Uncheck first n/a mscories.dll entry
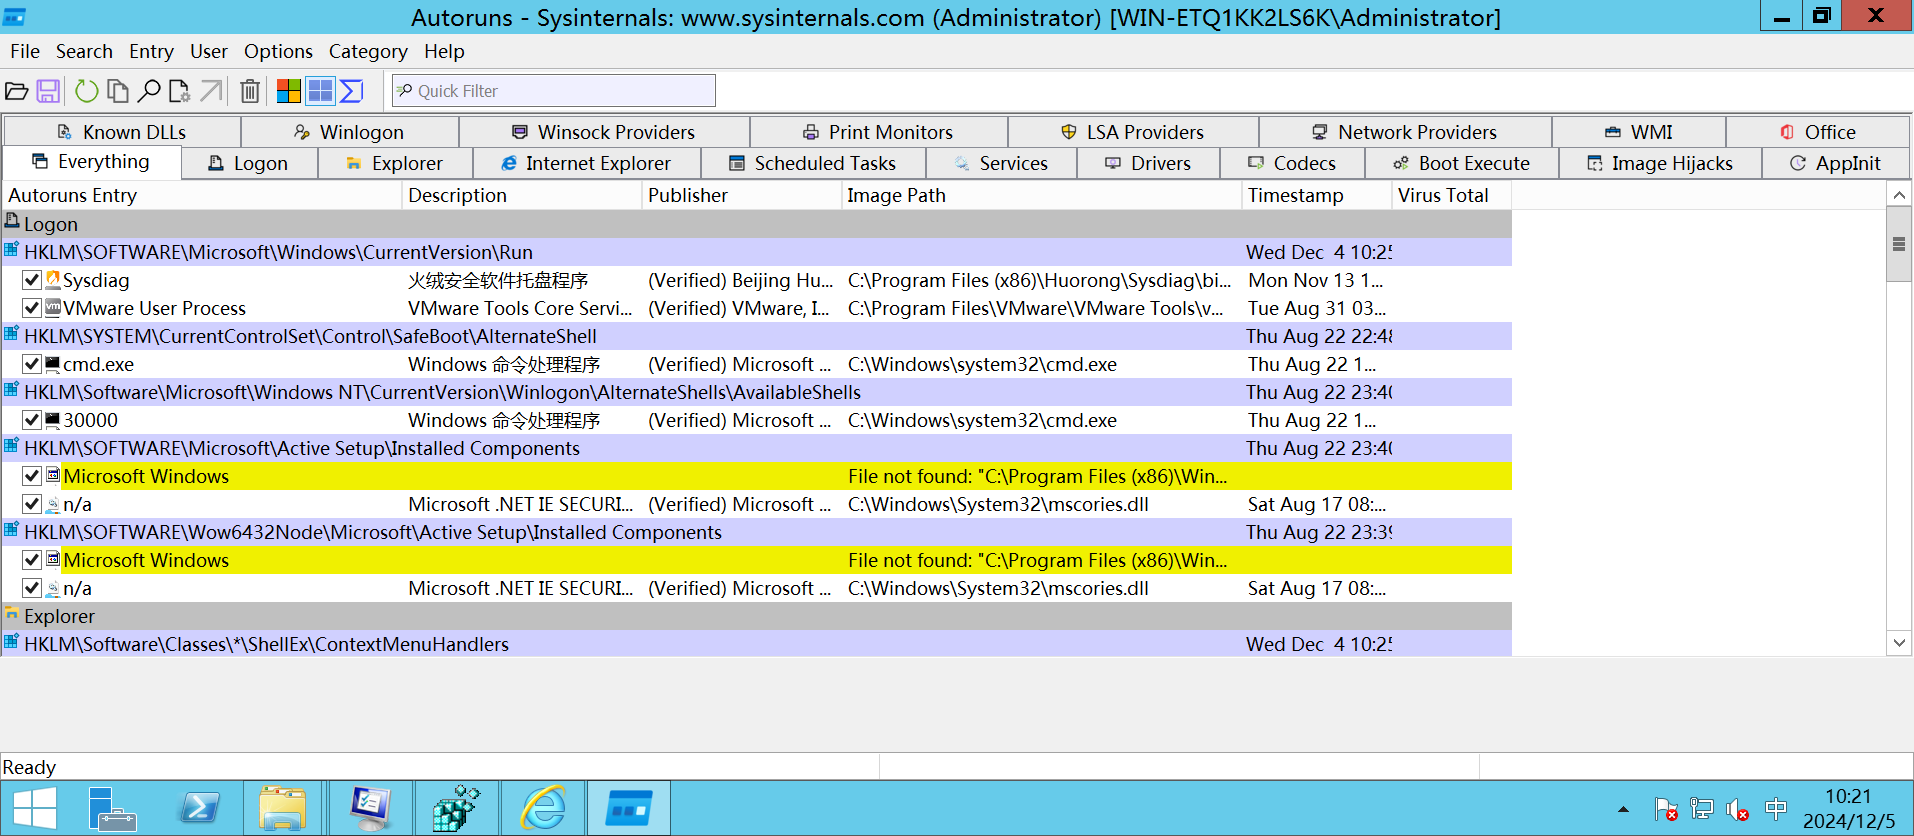Image resolution: width=1914 pixels, height=836 pixels. (32, 504)
